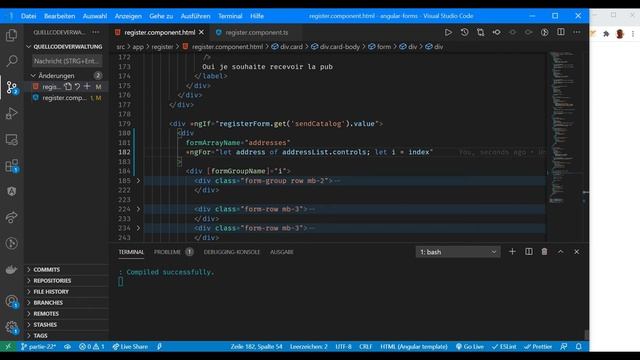Close the register.component.html tab

click(201, 32)
